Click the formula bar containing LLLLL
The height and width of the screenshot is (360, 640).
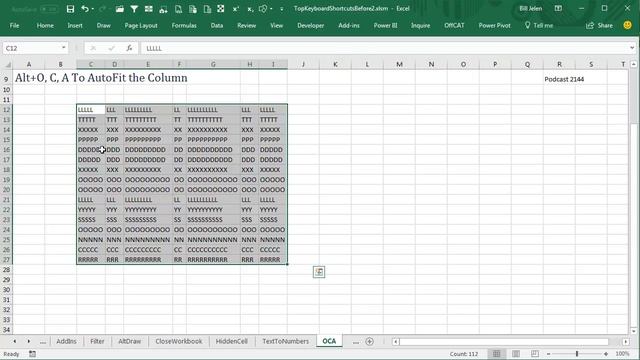[x=384, y=48]
